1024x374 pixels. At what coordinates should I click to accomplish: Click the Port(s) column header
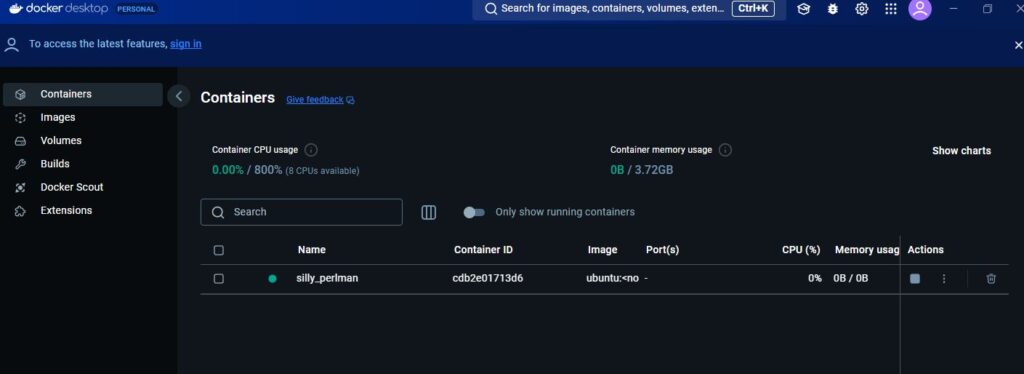(662, 250)
